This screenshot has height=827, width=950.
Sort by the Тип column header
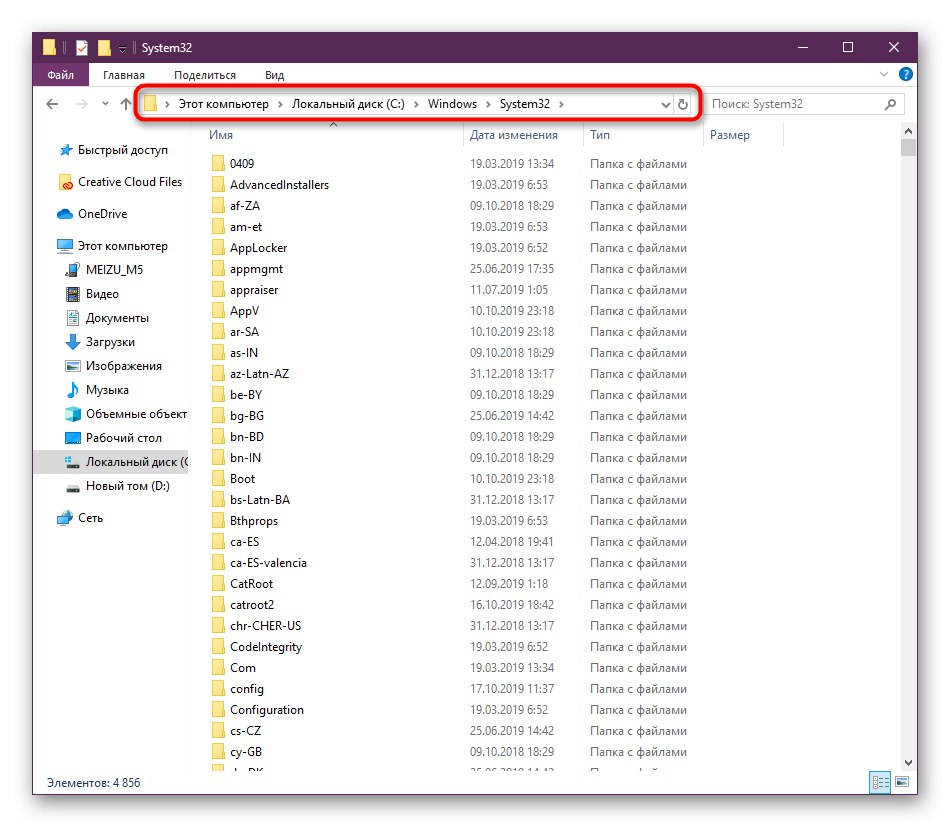pos(600,135)
